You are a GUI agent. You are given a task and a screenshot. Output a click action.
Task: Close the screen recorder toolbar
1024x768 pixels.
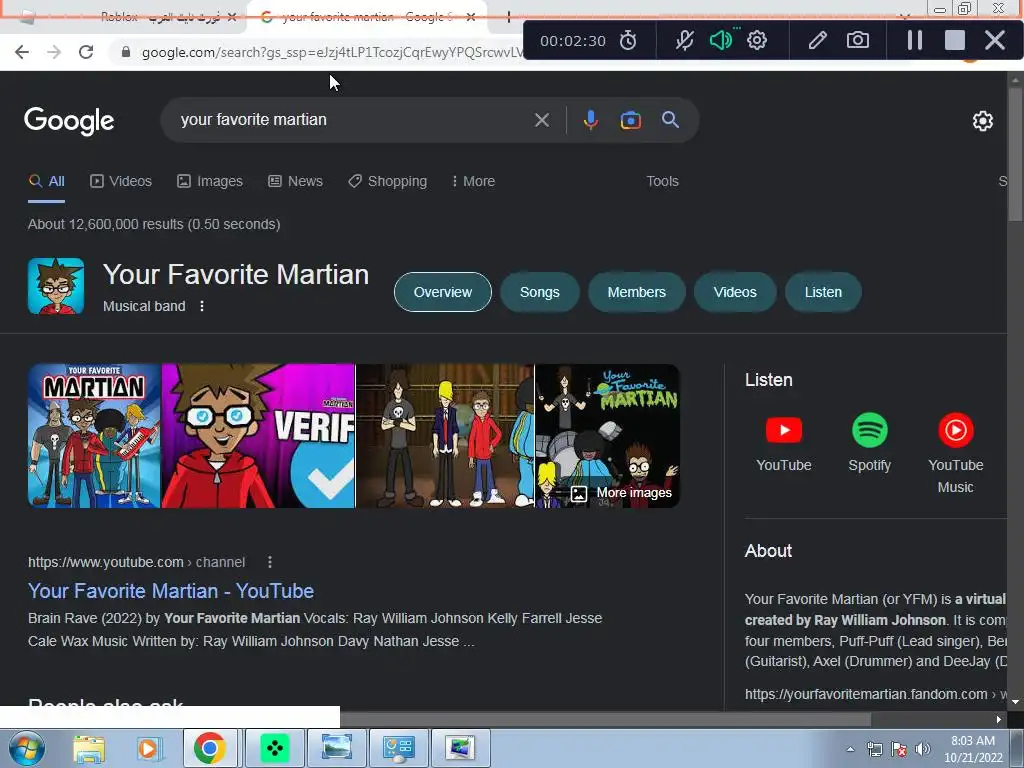pyautogui.click(x=995, y=40)
